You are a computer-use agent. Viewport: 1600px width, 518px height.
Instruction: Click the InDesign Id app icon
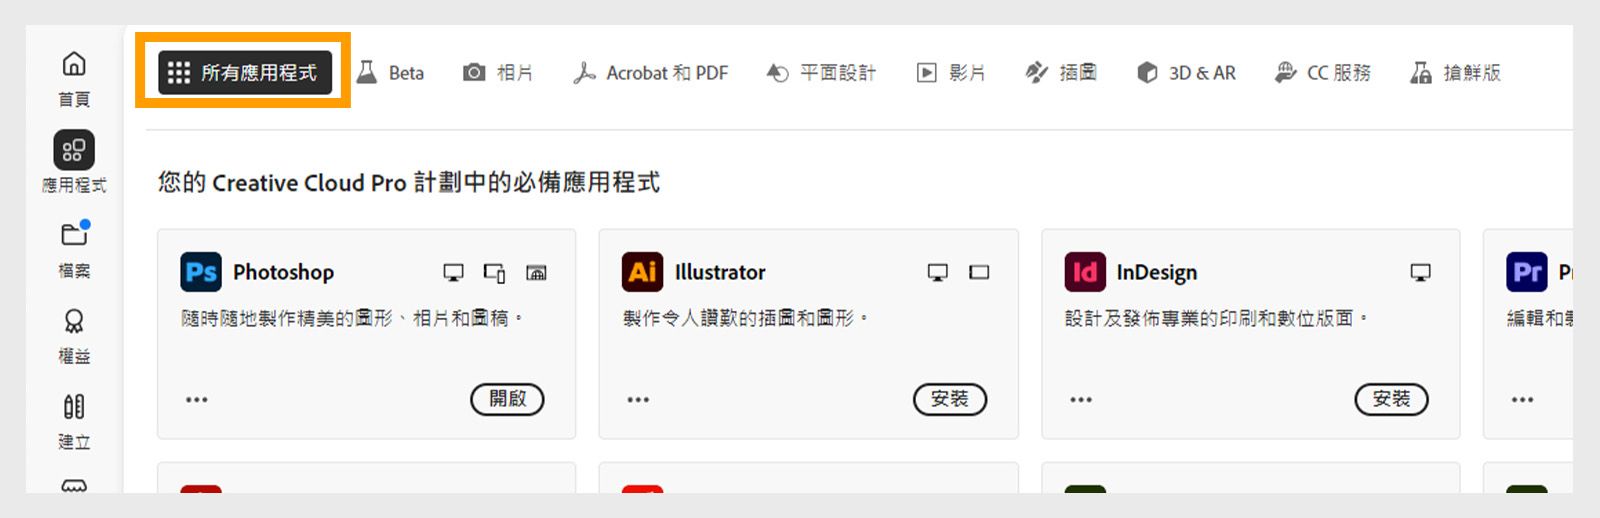(x=1085, y=272)
